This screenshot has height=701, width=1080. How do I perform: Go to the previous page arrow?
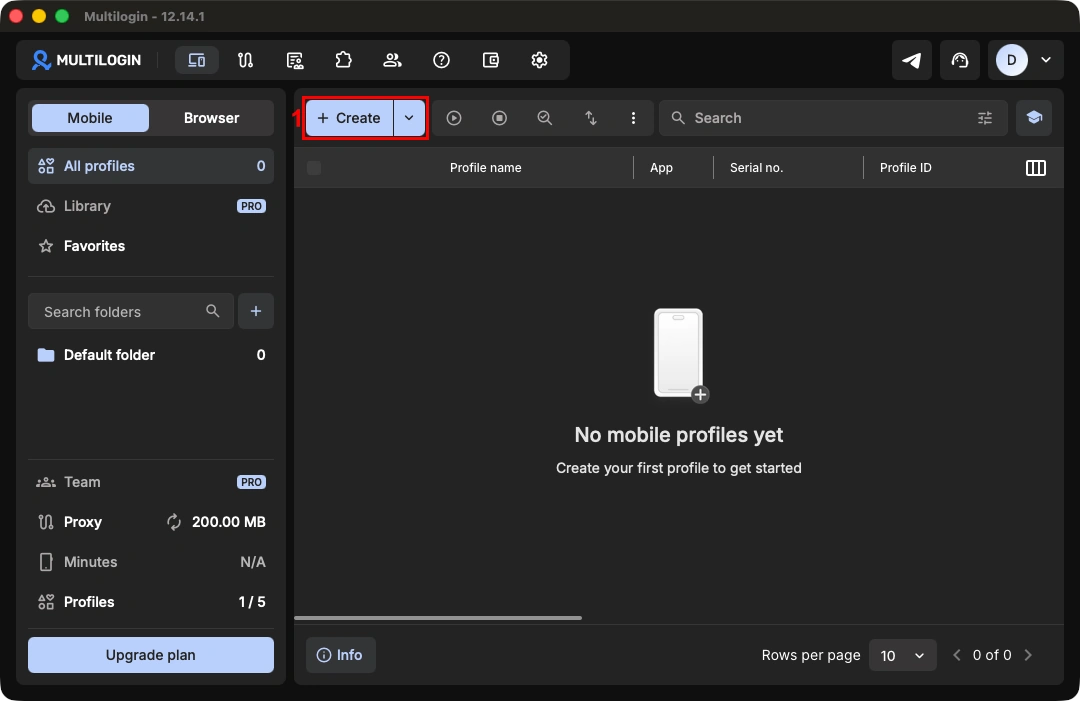pos(957,655)
